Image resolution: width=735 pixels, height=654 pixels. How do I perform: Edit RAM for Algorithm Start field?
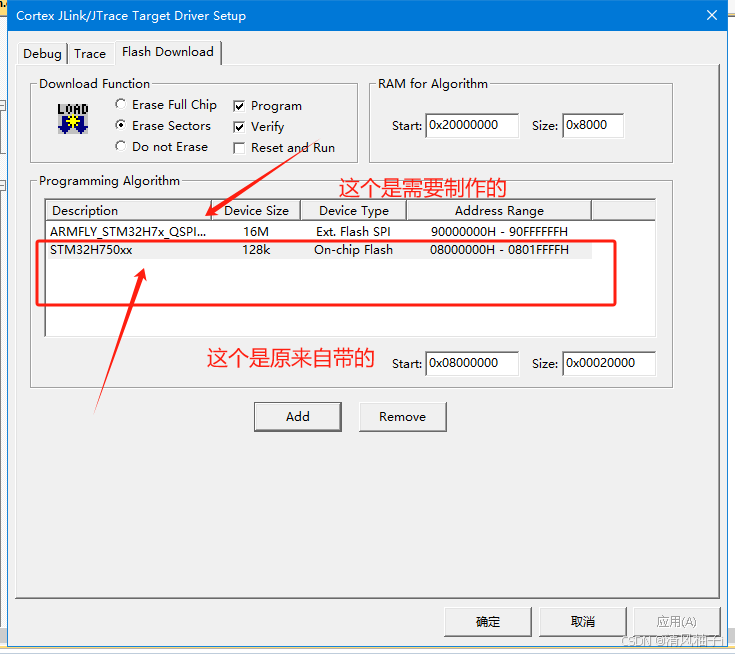(x=472, y=126)
